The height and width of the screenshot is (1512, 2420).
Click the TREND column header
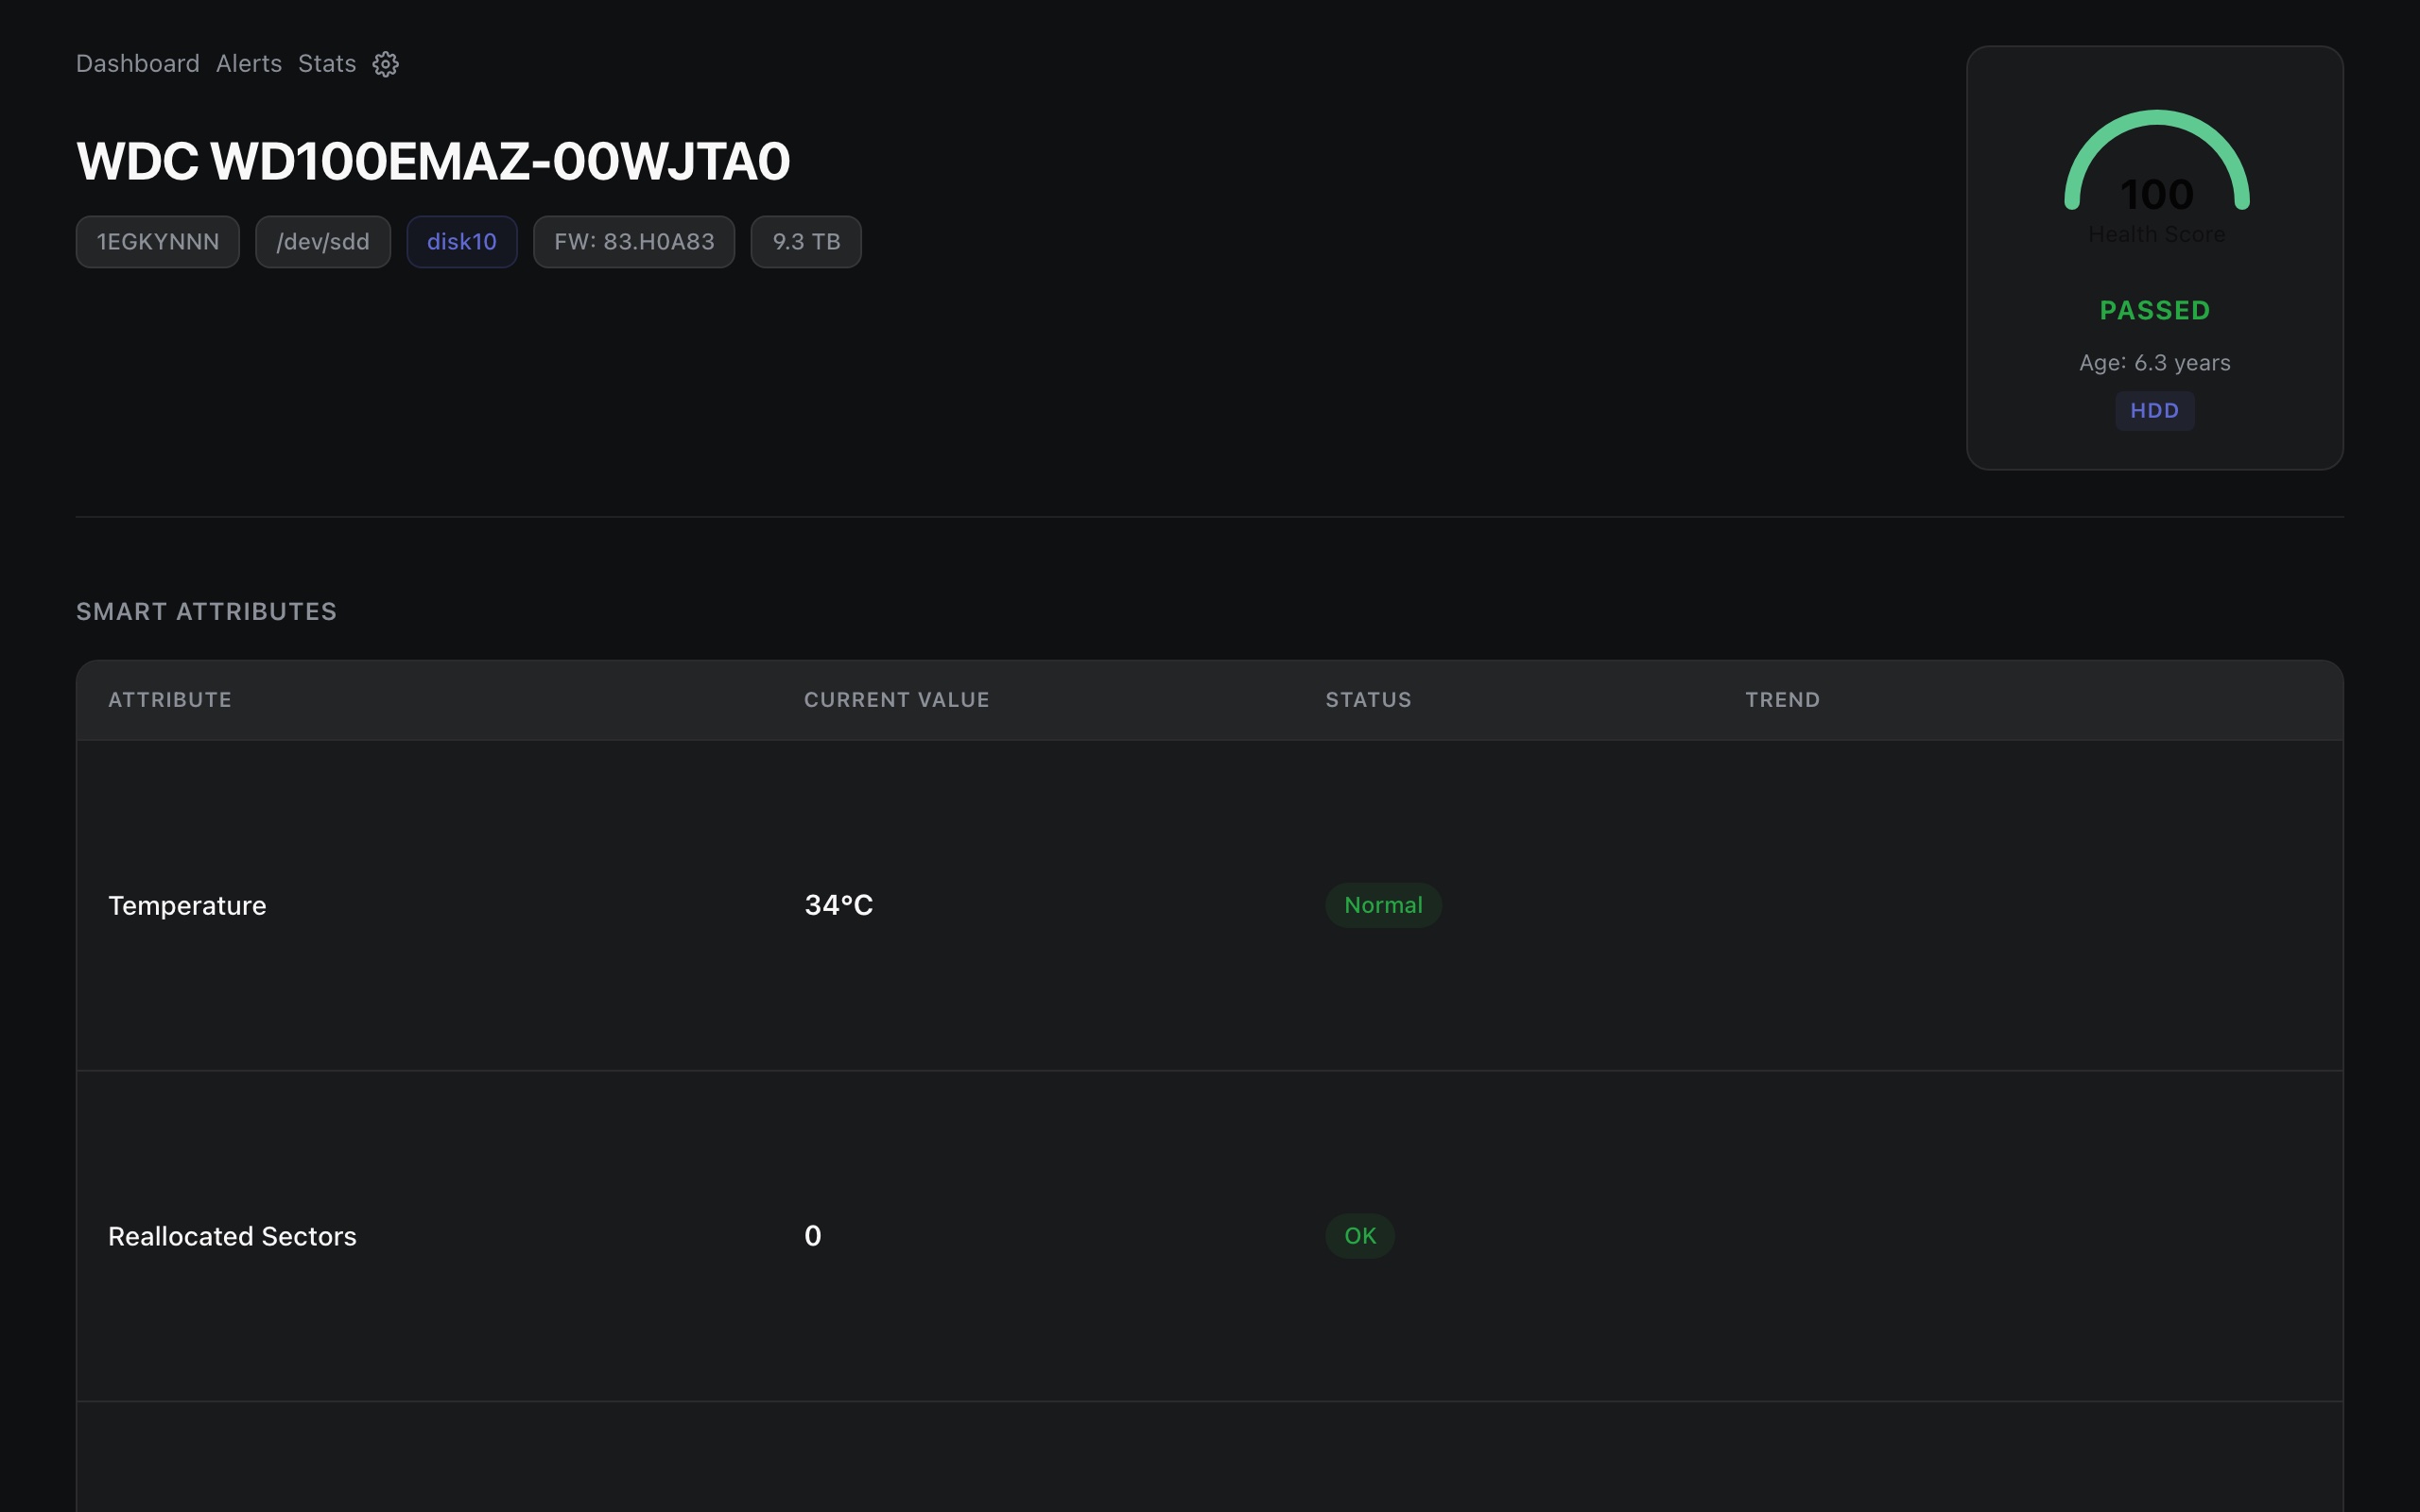(x=1783, y=700)
